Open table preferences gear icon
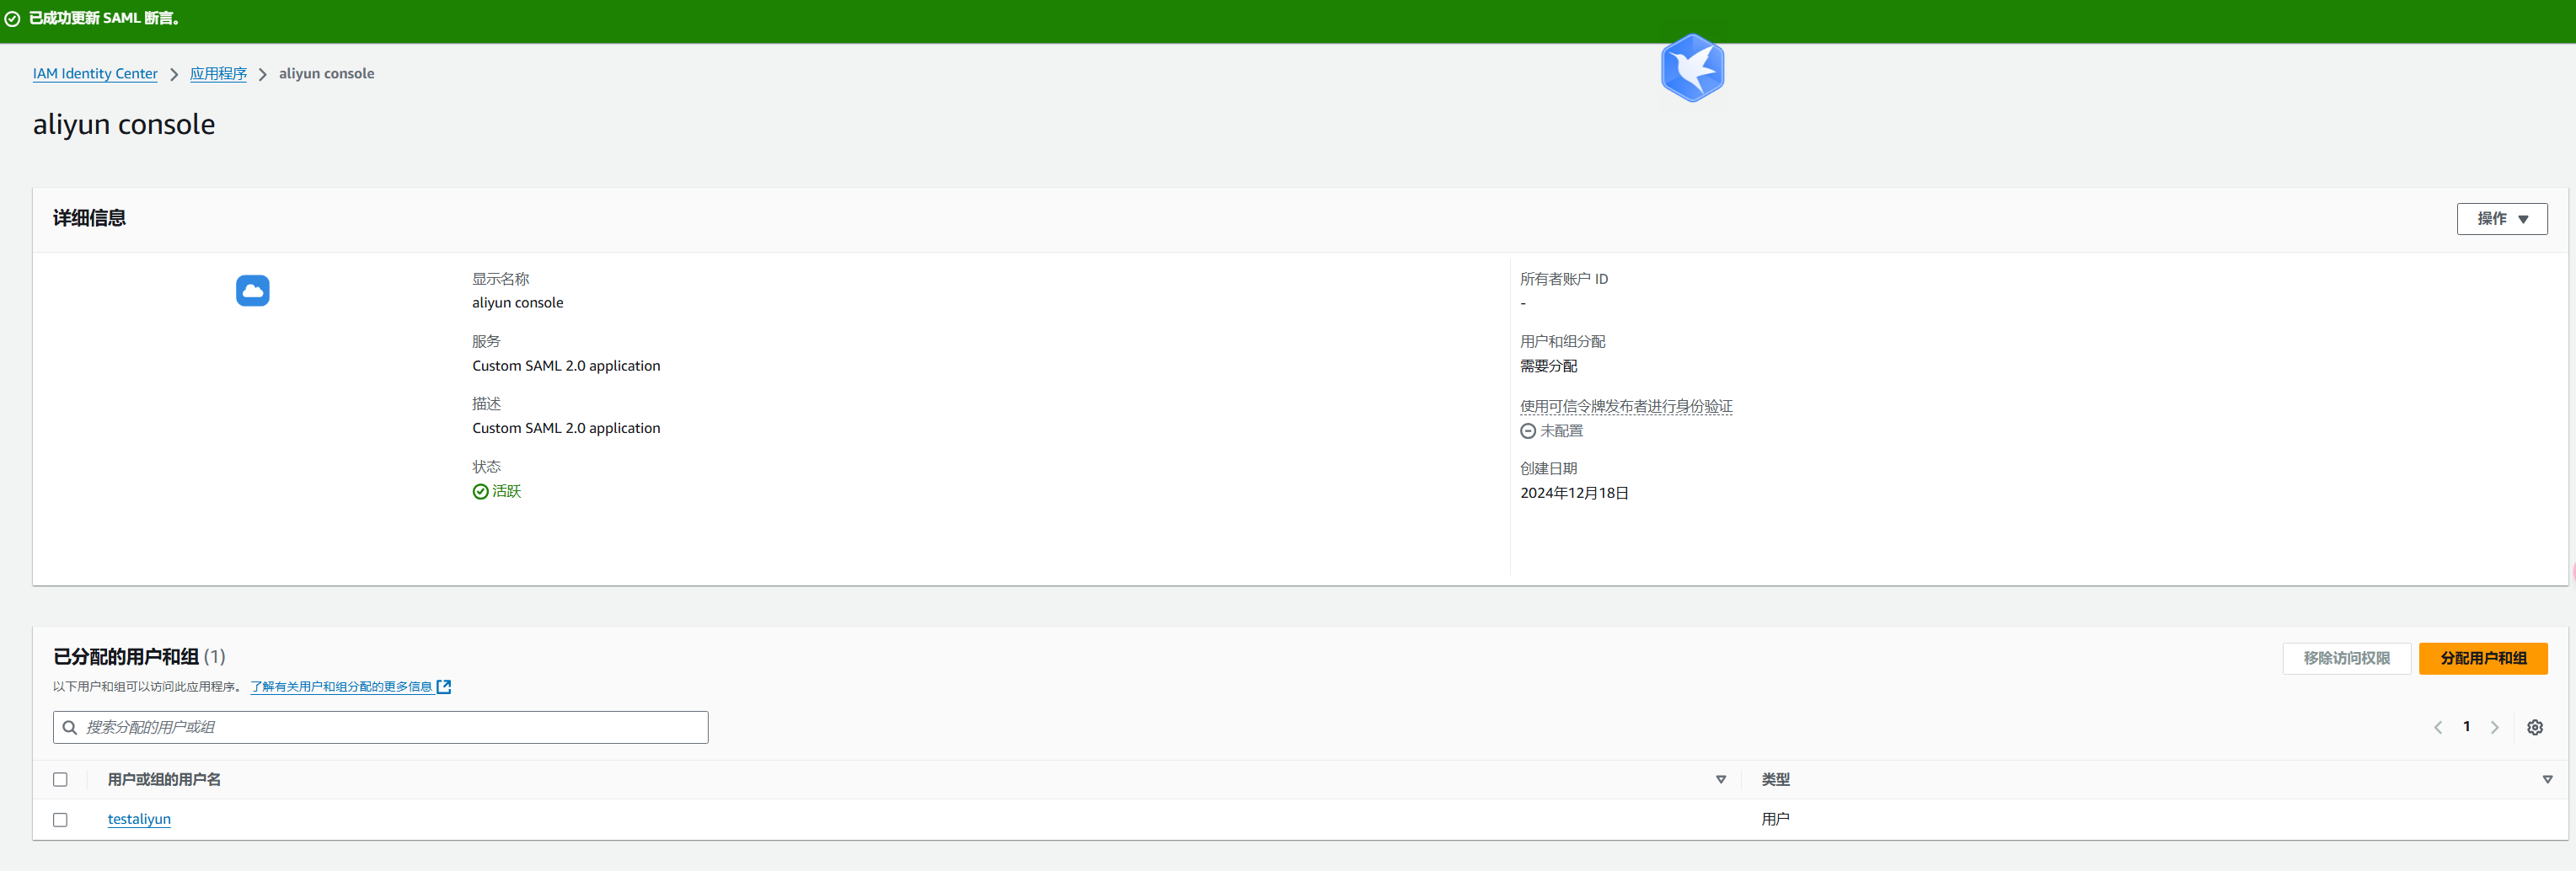2576x871 pixels. coord(2534,727)
